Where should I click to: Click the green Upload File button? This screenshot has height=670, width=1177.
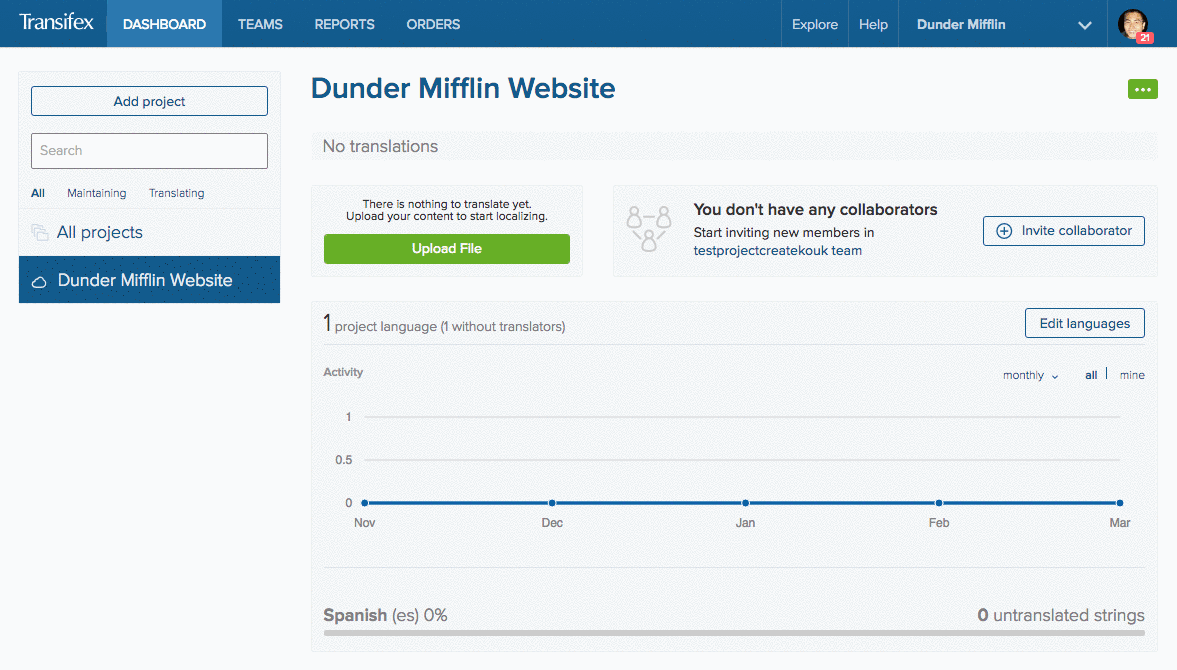(447, 249)
